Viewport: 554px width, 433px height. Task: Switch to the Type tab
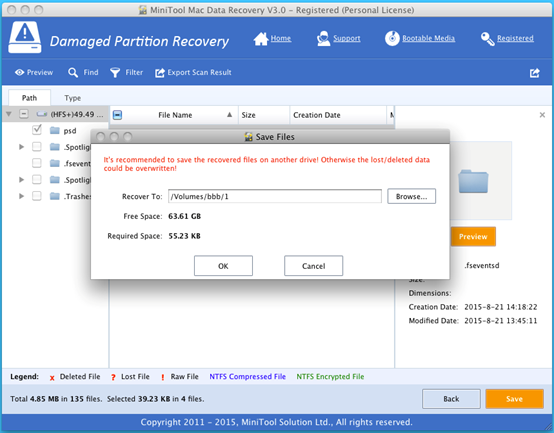point(72,98)
